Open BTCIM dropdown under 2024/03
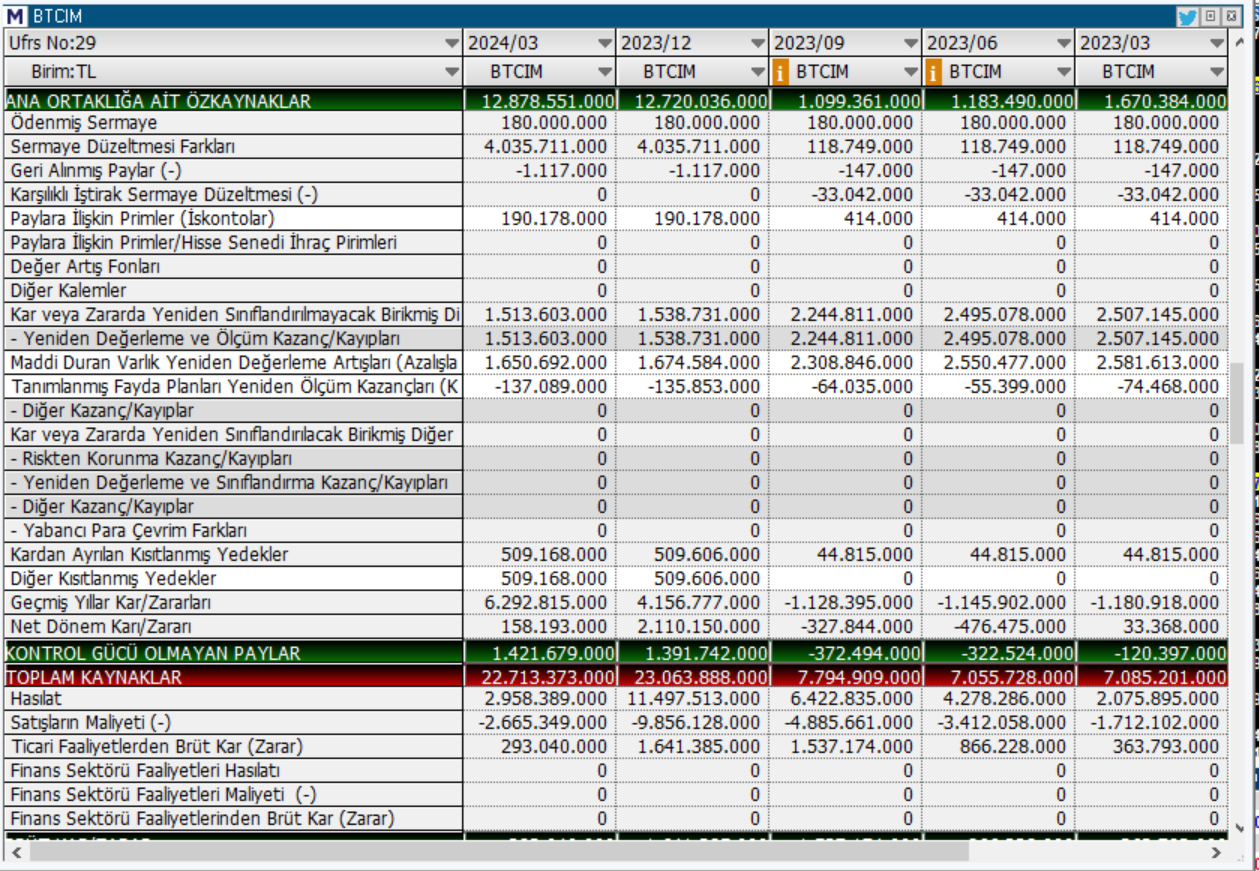The image size is (1259, 871). [605, 72]
